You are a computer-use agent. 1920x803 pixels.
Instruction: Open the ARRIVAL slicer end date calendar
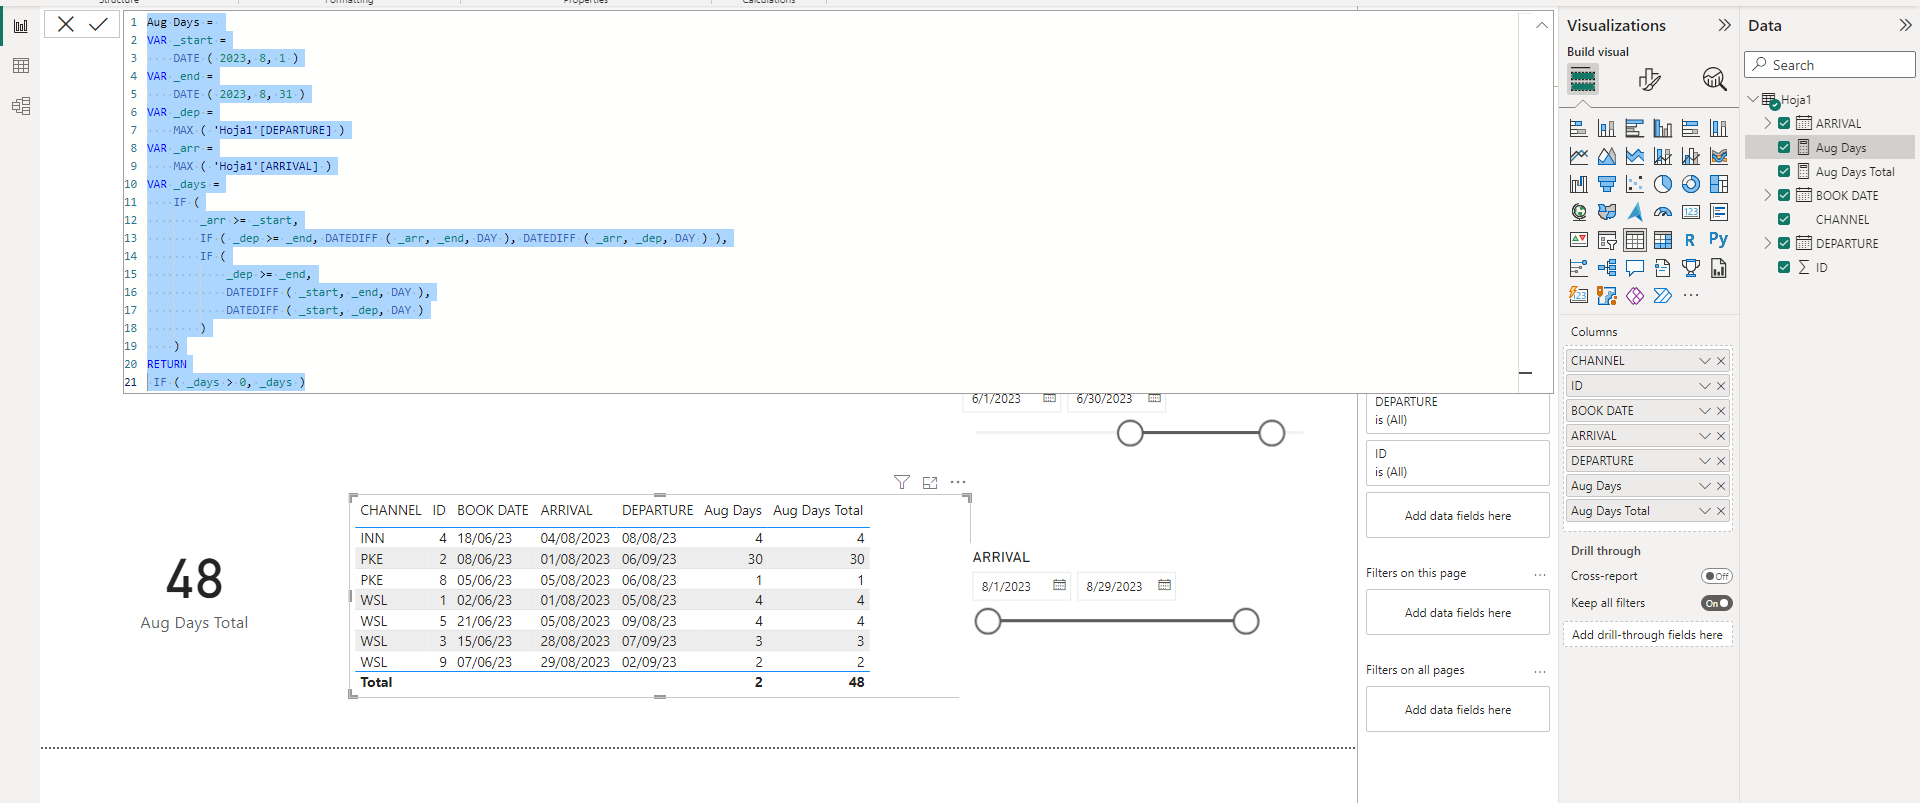pos(1164,586)
